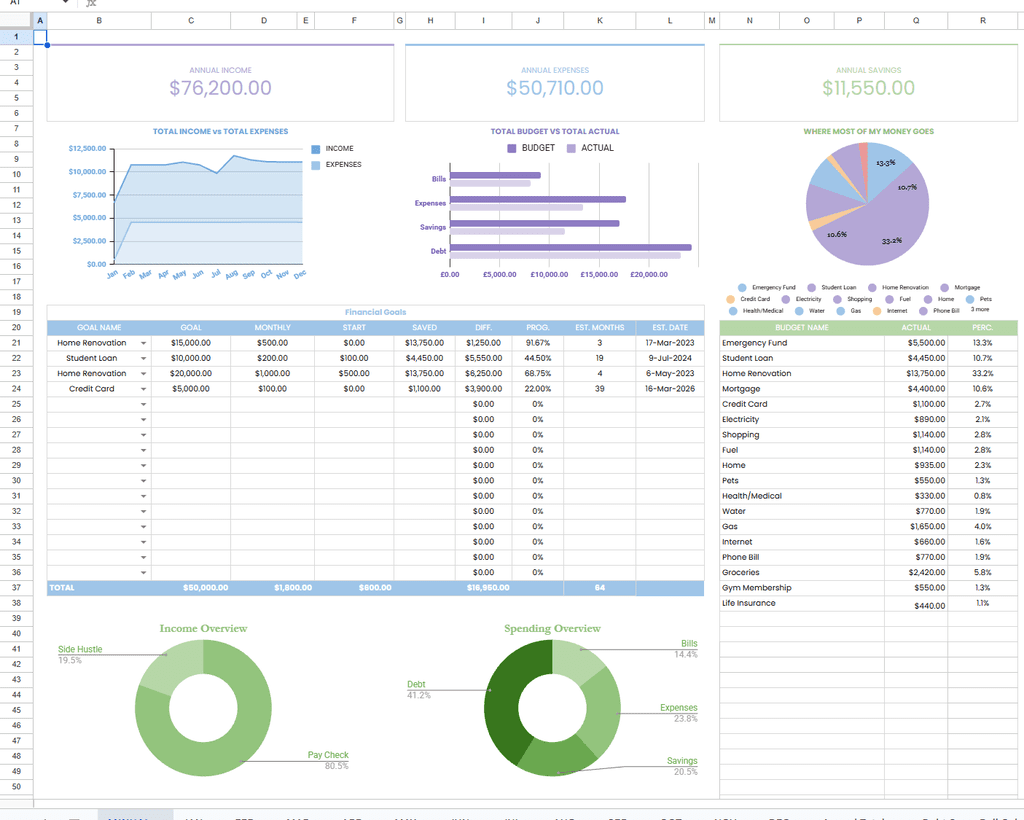Click the Side Hustle donut chart label
The height and width of the screenshot is (820, 1024).
[x=80, y=650]
